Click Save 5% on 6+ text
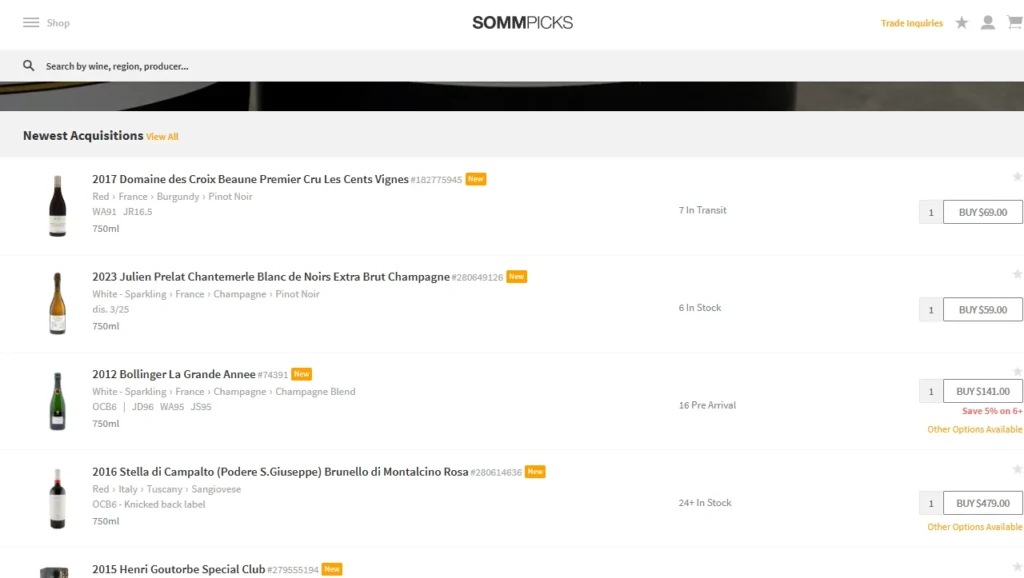Screen dimensions: 1024x578 pos(992,411)
